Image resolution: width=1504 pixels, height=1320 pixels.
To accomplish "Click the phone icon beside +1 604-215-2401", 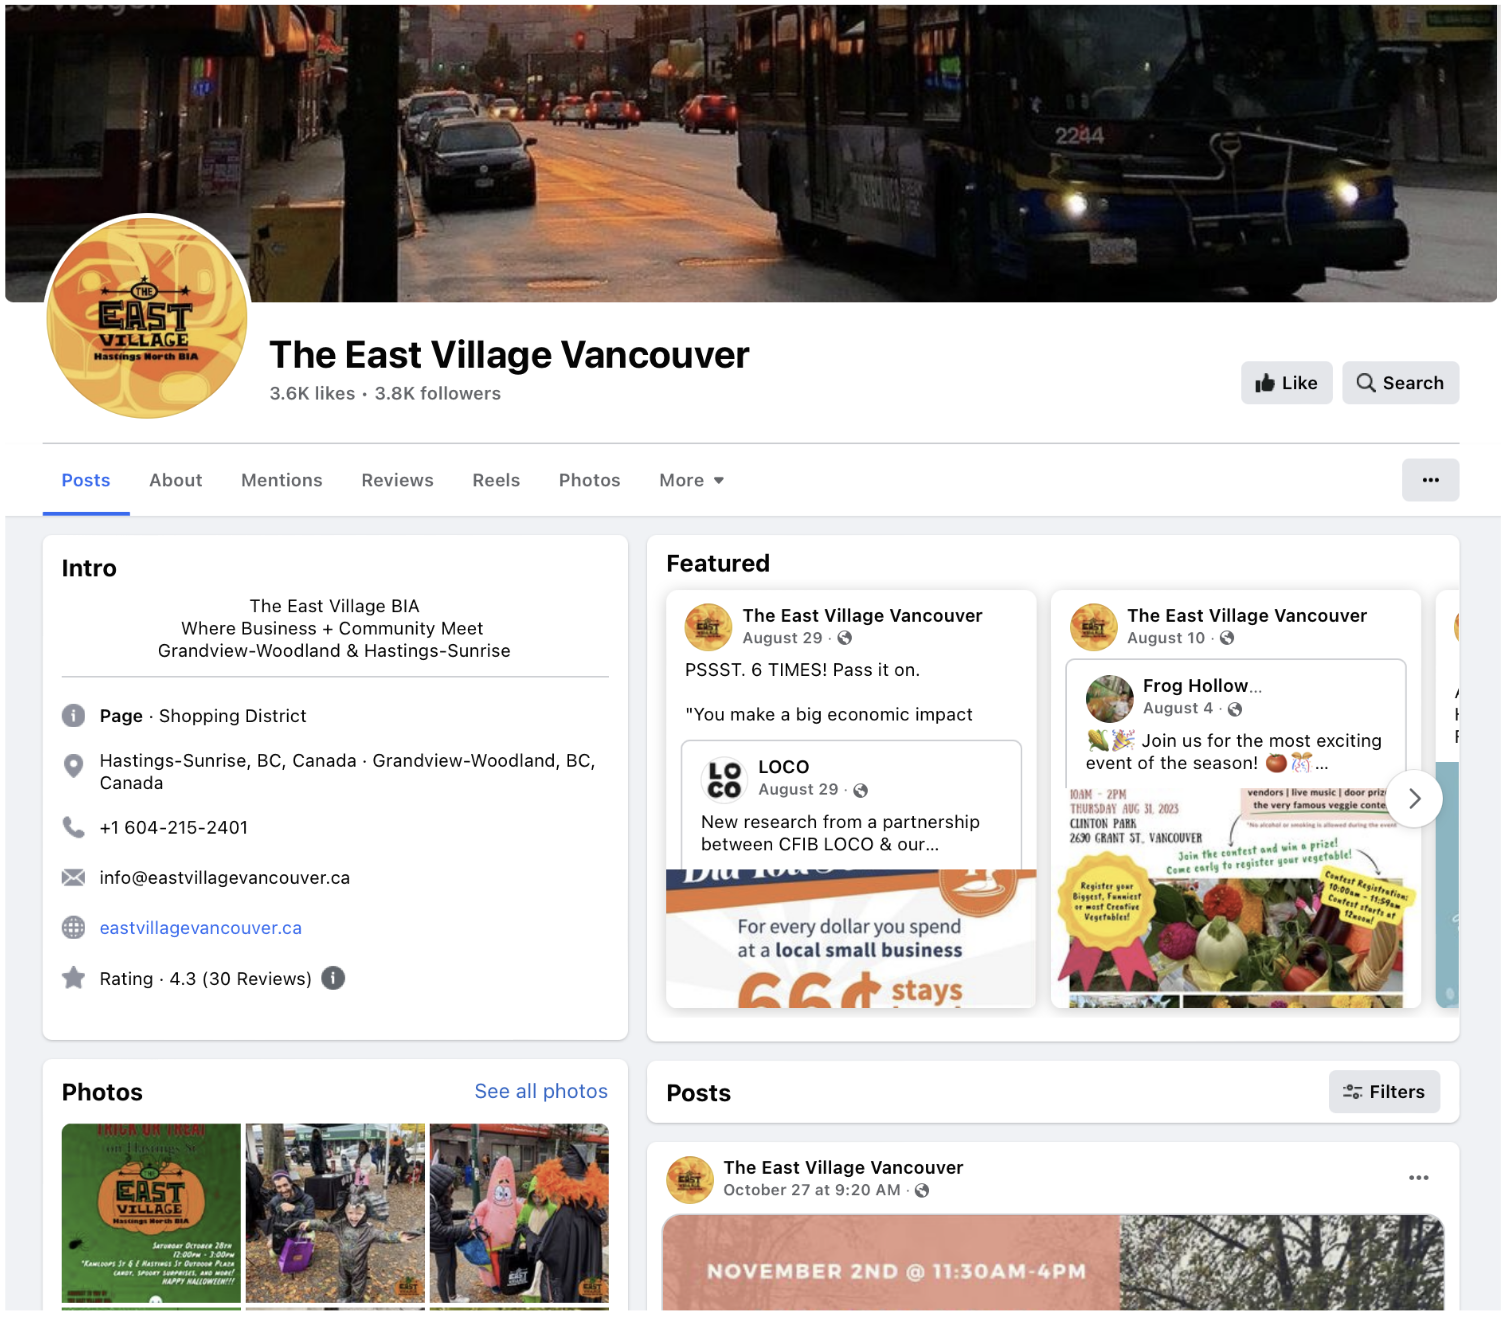I will coord(74,827).
